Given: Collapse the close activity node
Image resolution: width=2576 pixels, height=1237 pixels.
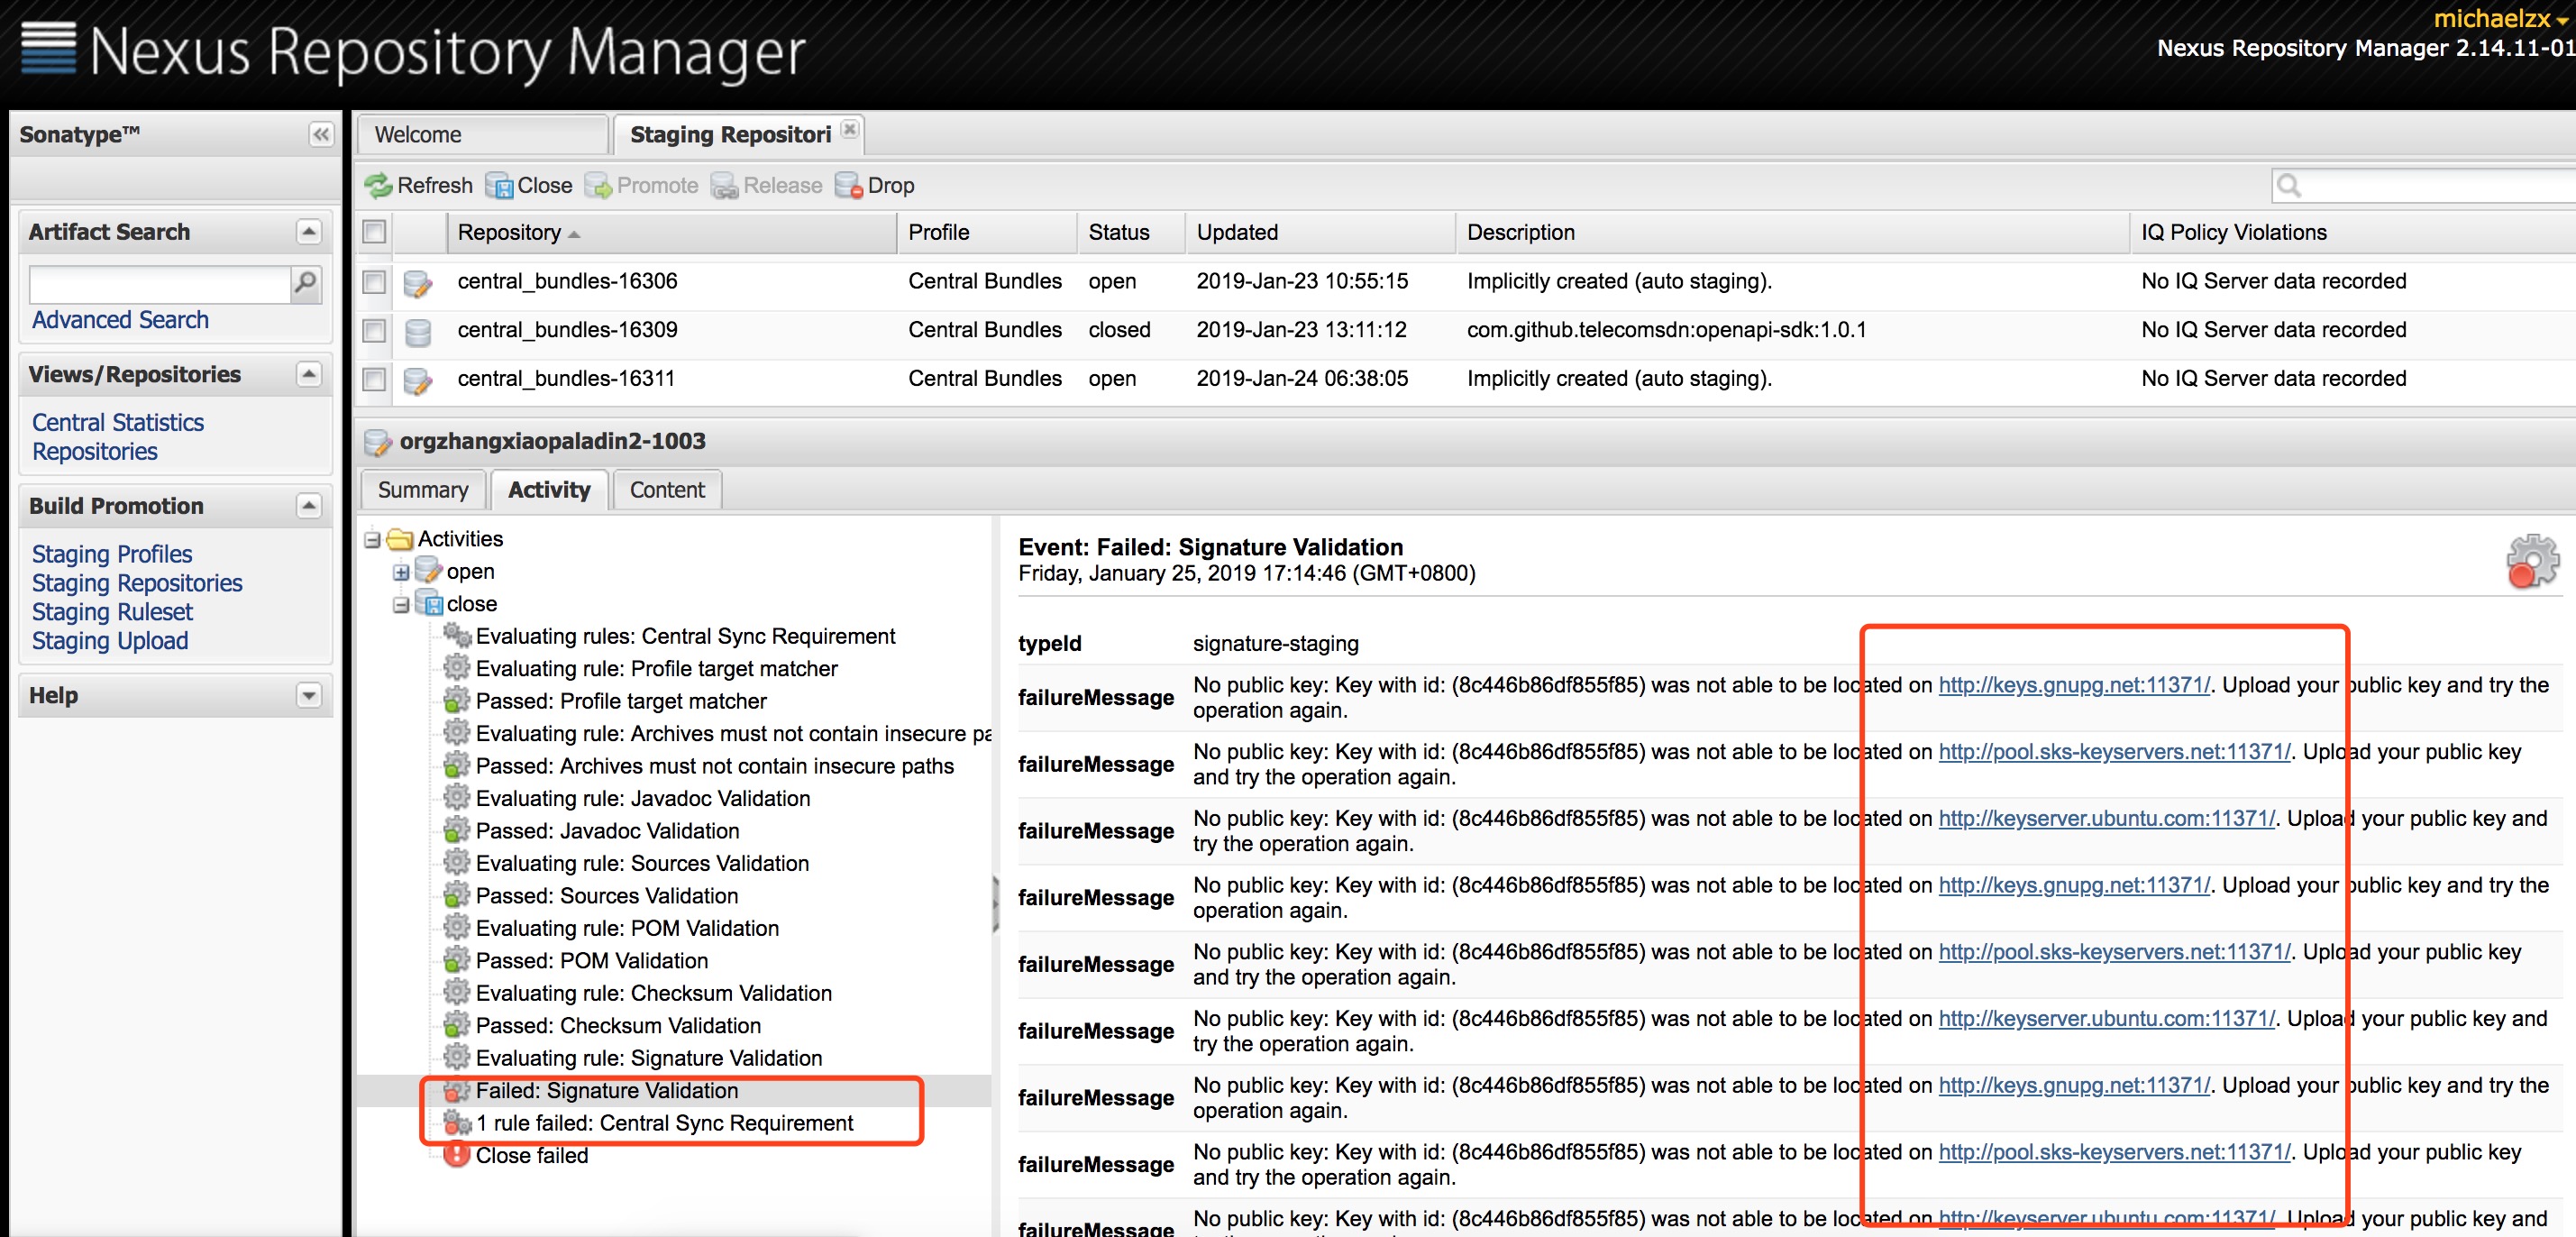Looking at the screenshot, I should pyautogui.click(x=401, y=604).
